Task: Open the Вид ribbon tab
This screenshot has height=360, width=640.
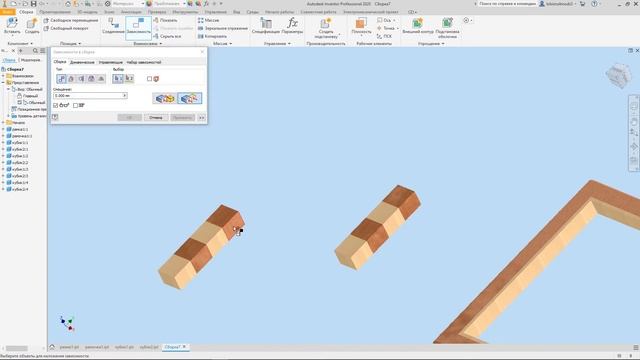Action: coord(236,12)
